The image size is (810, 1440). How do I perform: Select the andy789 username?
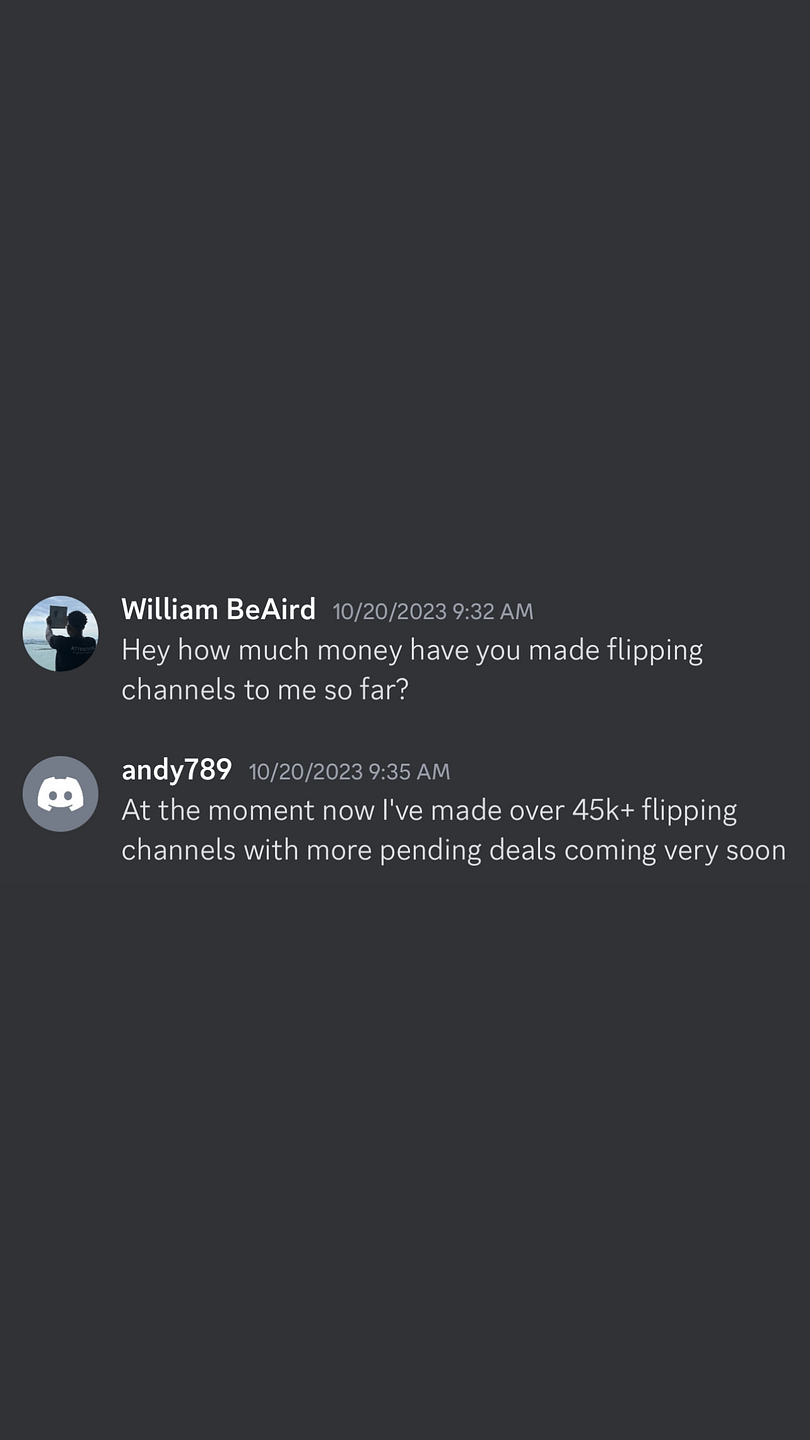click(x=176, y=770)
